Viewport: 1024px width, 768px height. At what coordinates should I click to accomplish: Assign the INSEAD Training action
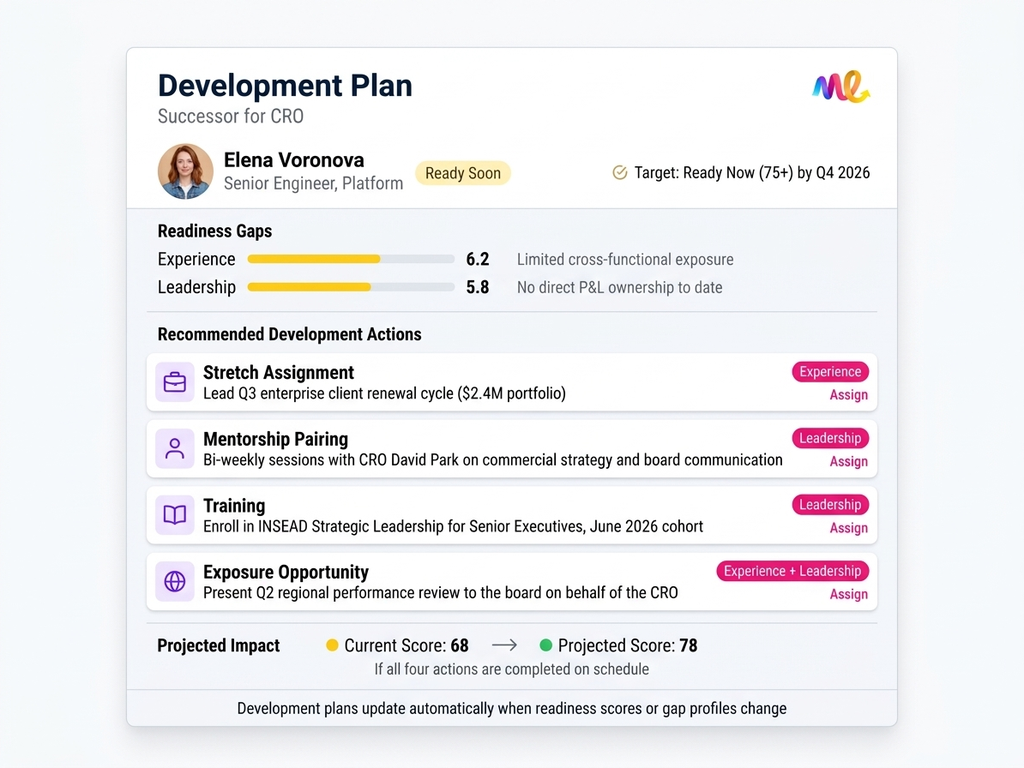coord(848,528)
